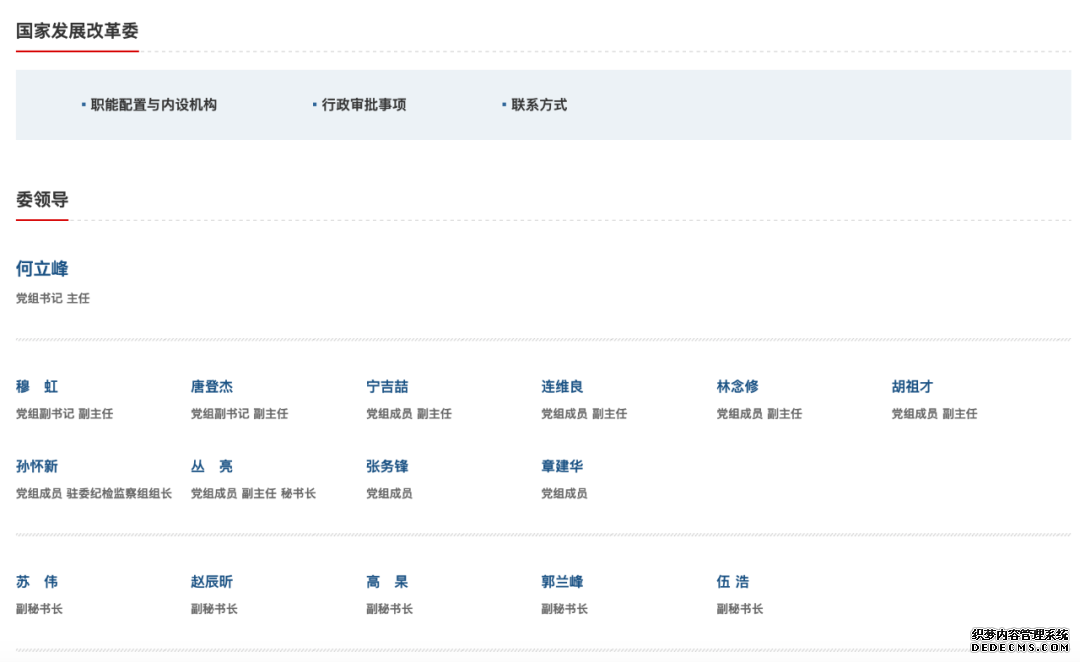Open profile of 张务锋
The image size is (1080, 662).
(387, 466)
